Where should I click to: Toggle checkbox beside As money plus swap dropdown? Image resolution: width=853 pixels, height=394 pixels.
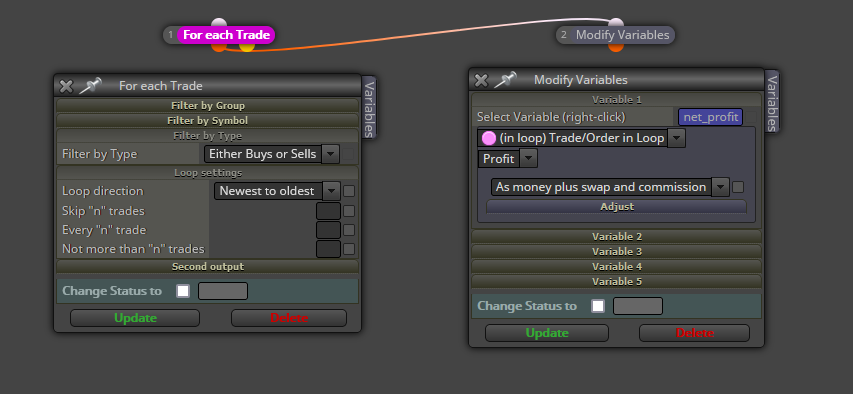pyautogui.click(x=738, y=187)
